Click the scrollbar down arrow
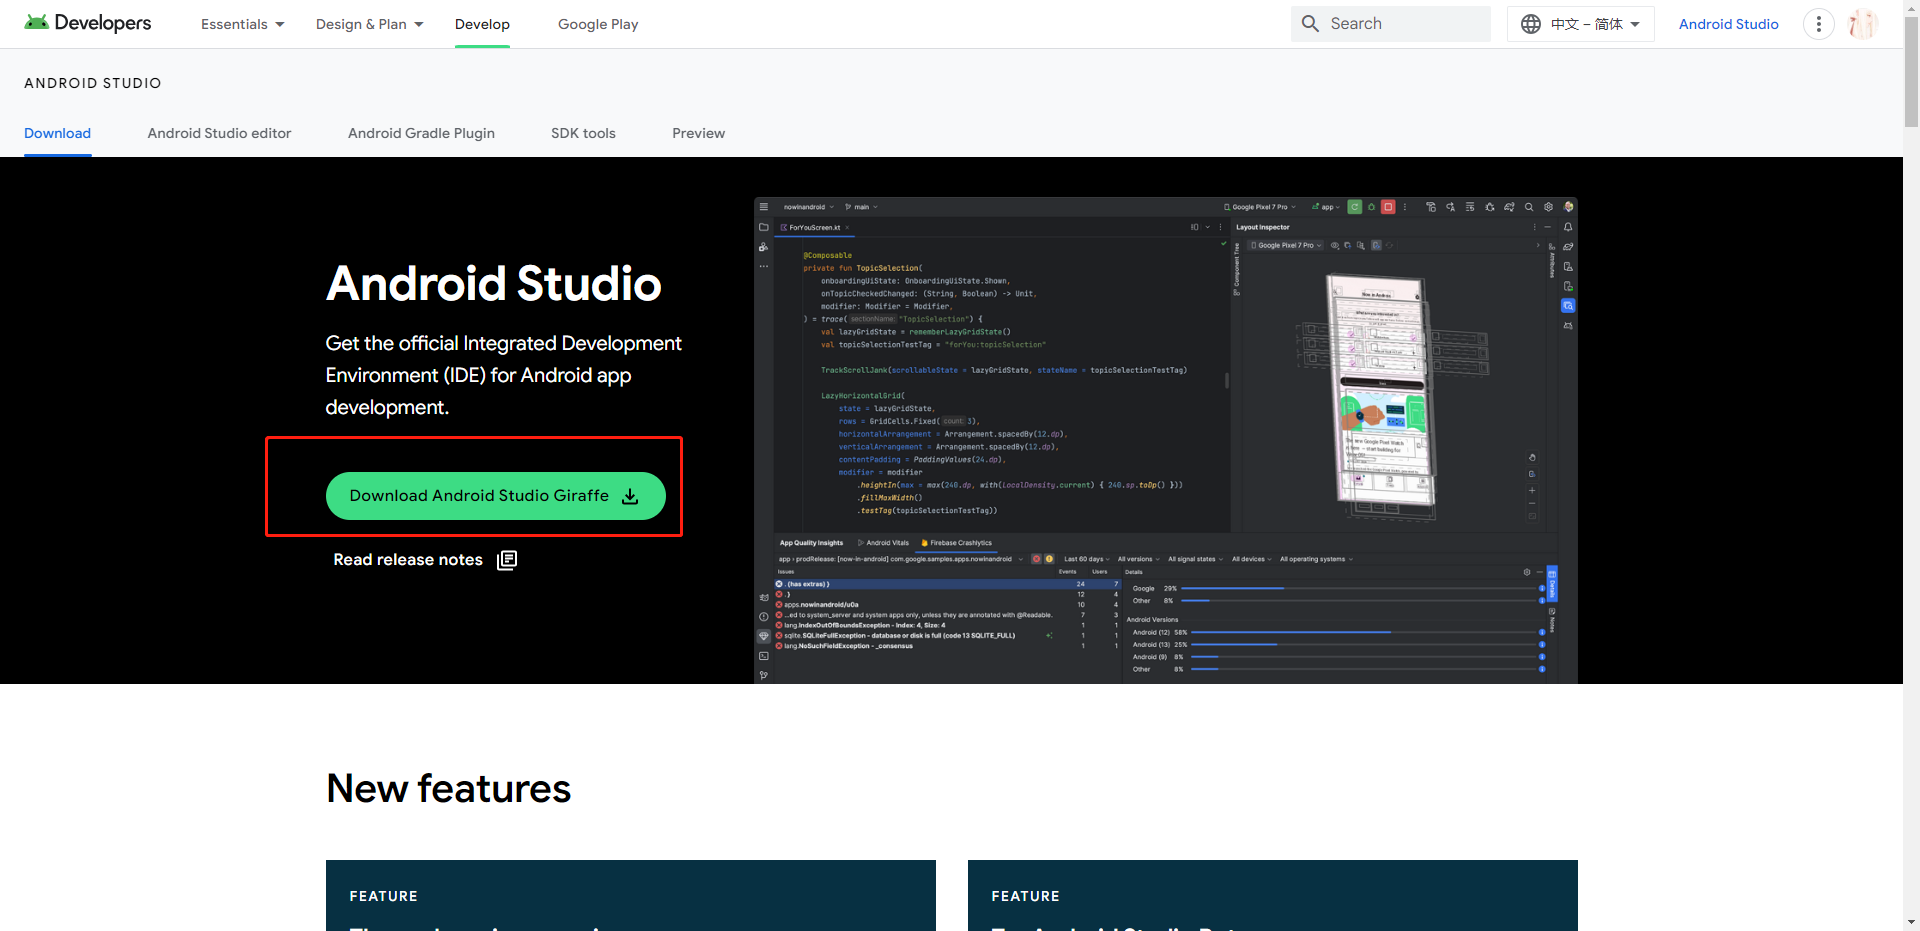This screenshot has height=931, width=1920. coord(1911,922)
